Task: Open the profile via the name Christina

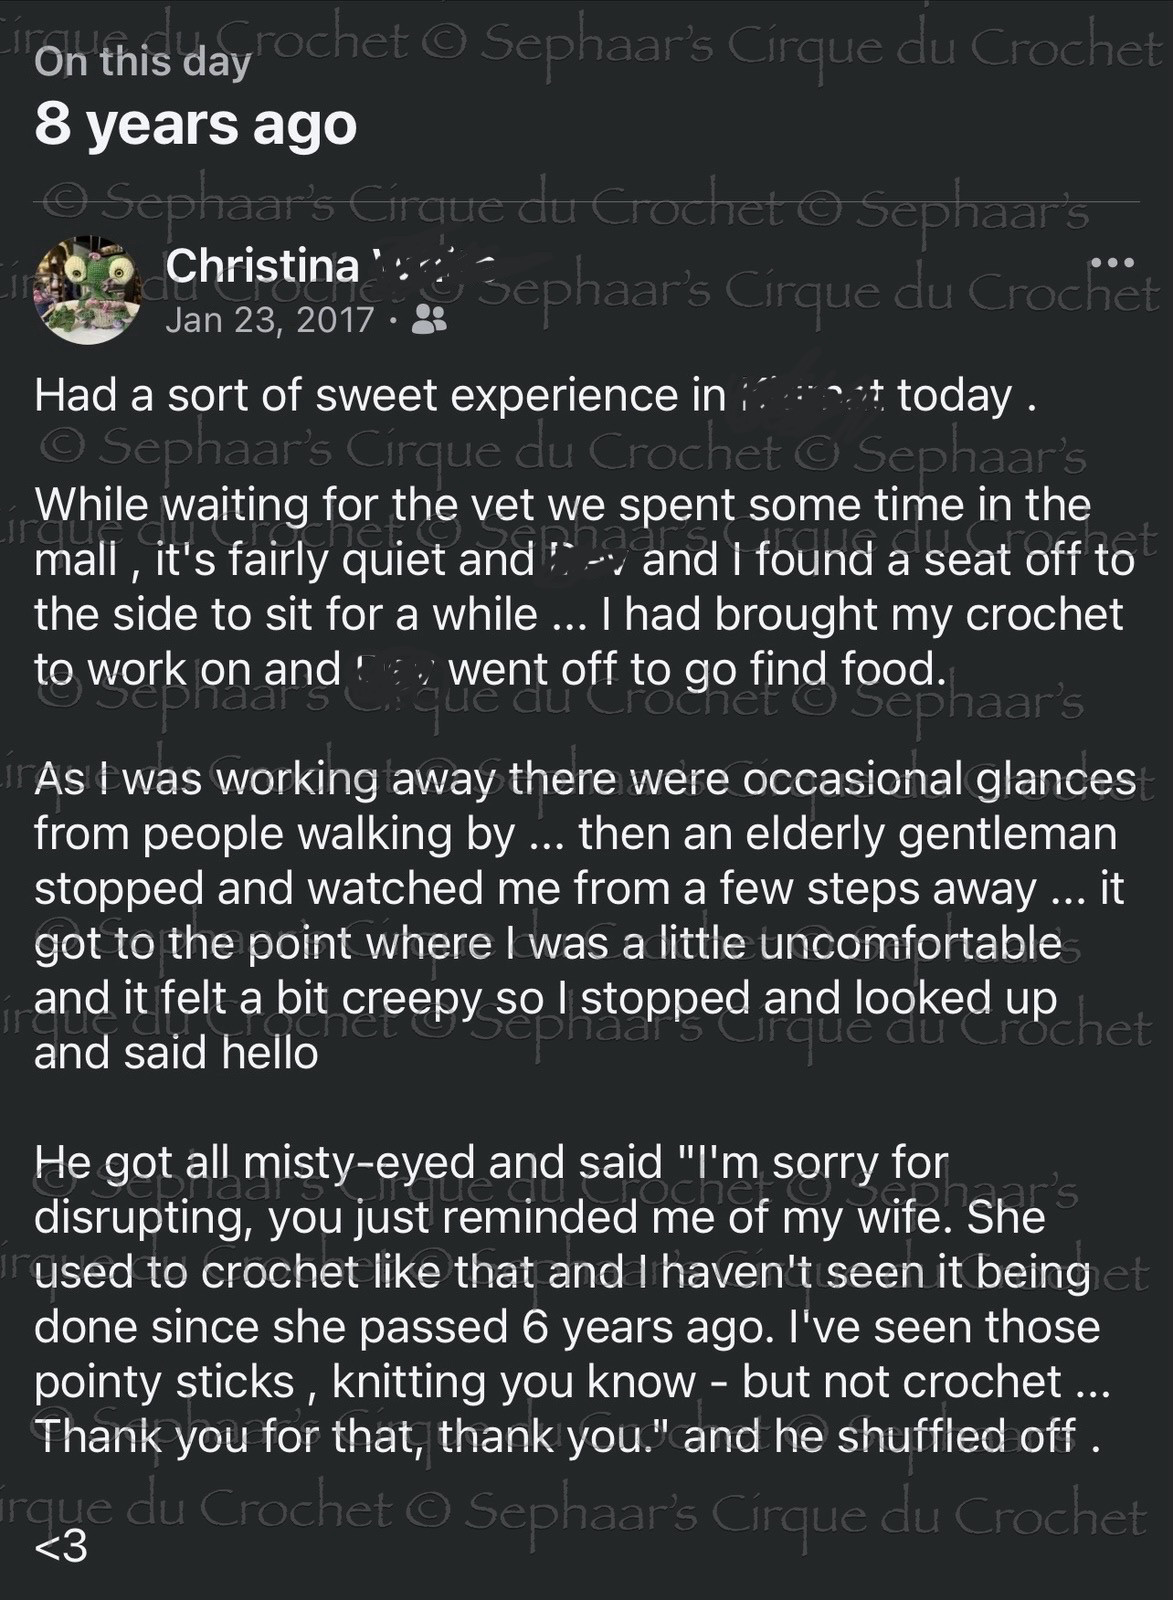Action: pyautogui.click(x=262, y=266)
